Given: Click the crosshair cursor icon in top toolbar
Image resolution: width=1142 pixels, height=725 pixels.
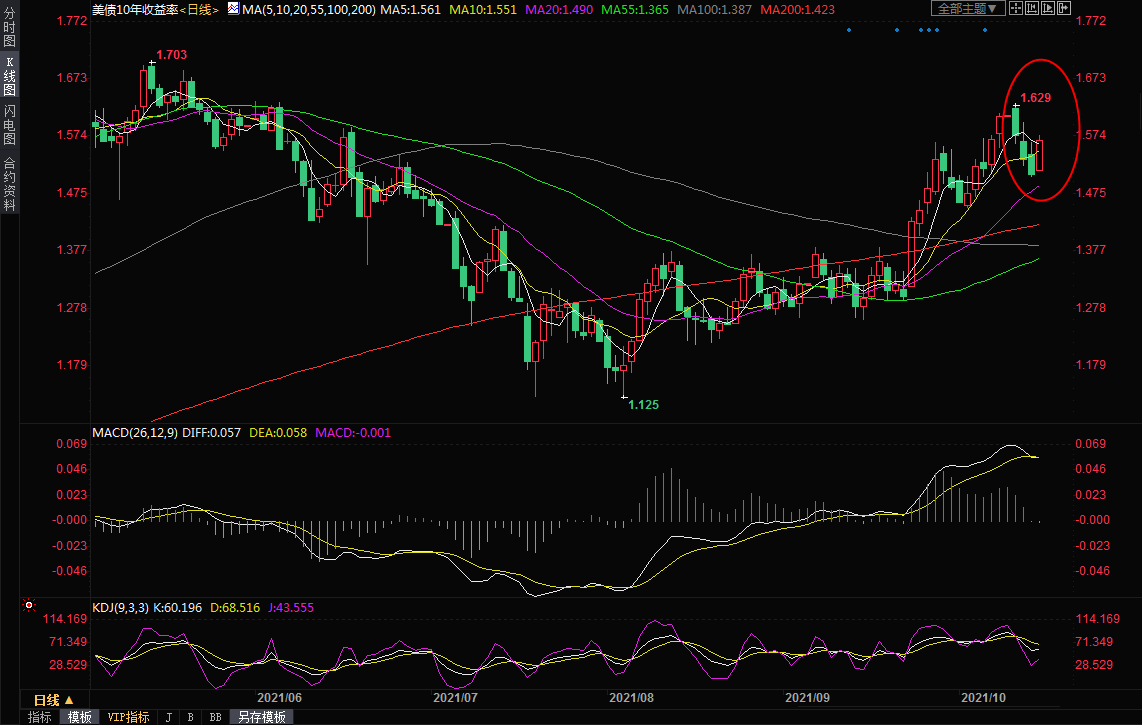Looking at the screenshot, I should (x=1016, y=9).
